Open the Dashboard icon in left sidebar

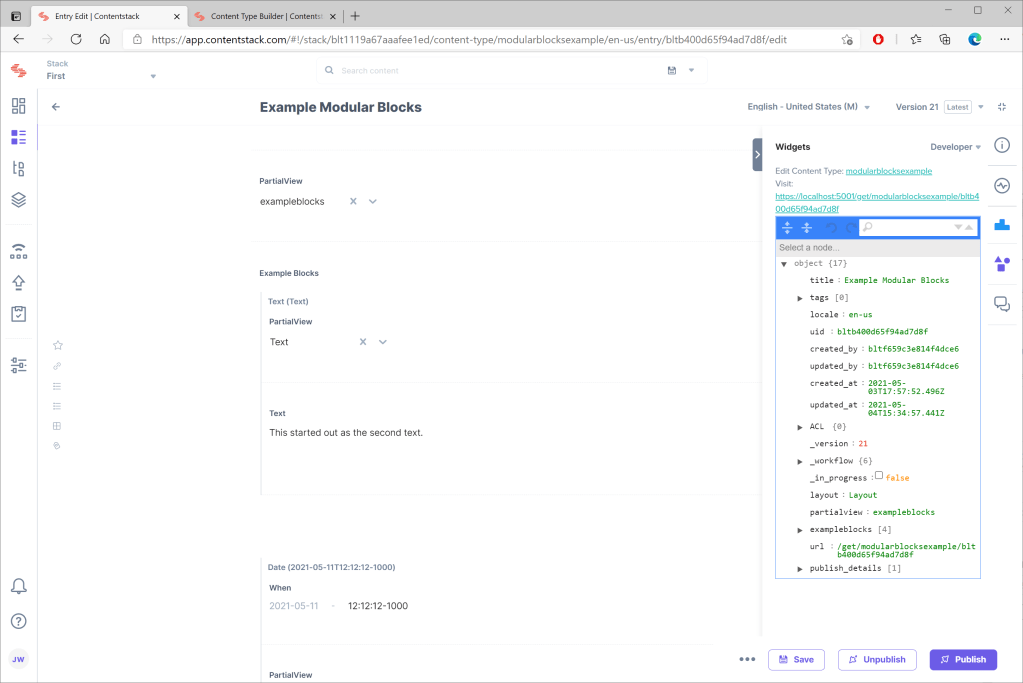(18, 106)
